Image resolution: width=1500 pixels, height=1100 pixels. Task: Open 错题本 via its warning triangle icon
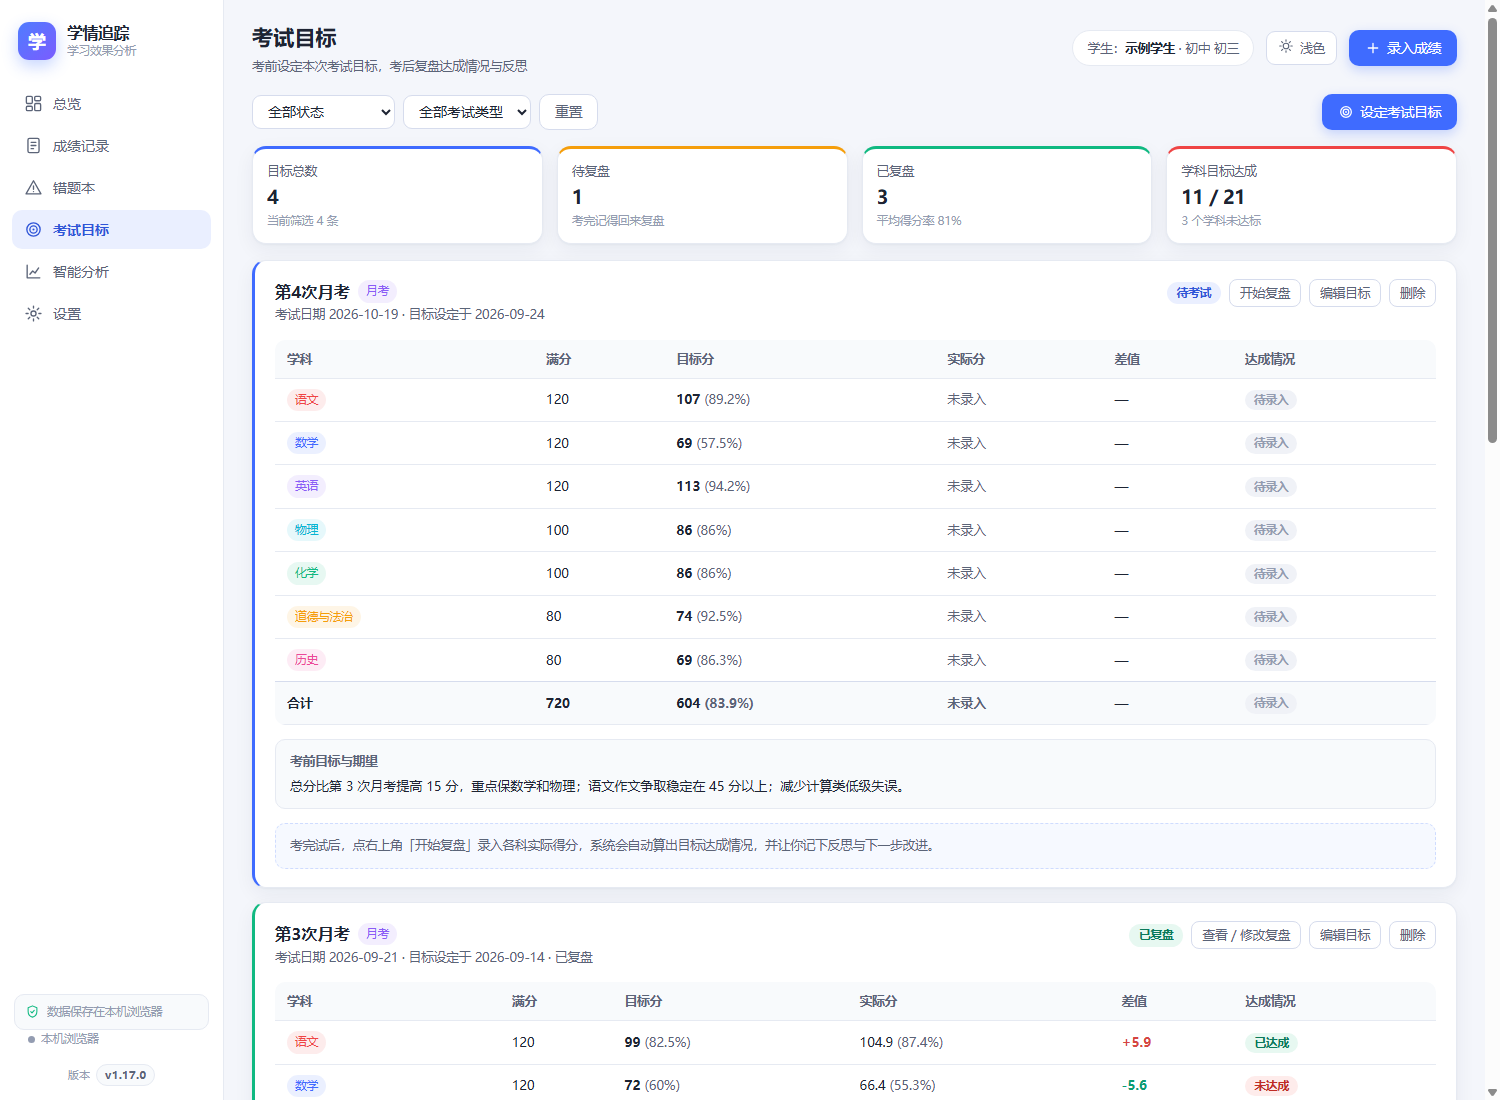click(33, 188)
